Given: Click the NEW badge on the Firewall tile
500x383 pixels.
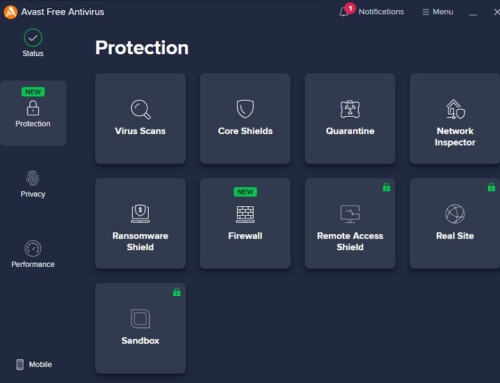Looking at the screenshot, I should [245, 192].
